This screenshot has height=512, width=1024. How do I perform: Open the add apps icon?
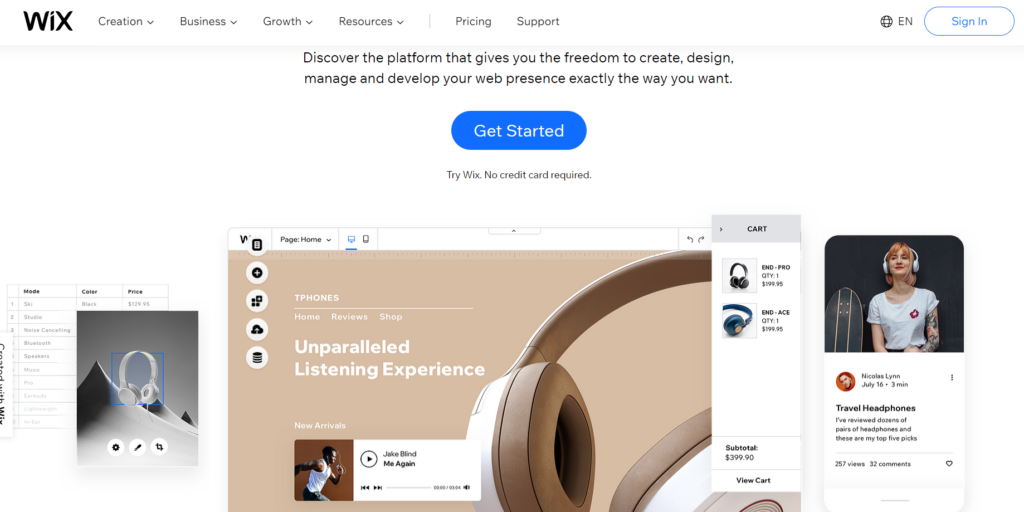click(x=257, y=301)
